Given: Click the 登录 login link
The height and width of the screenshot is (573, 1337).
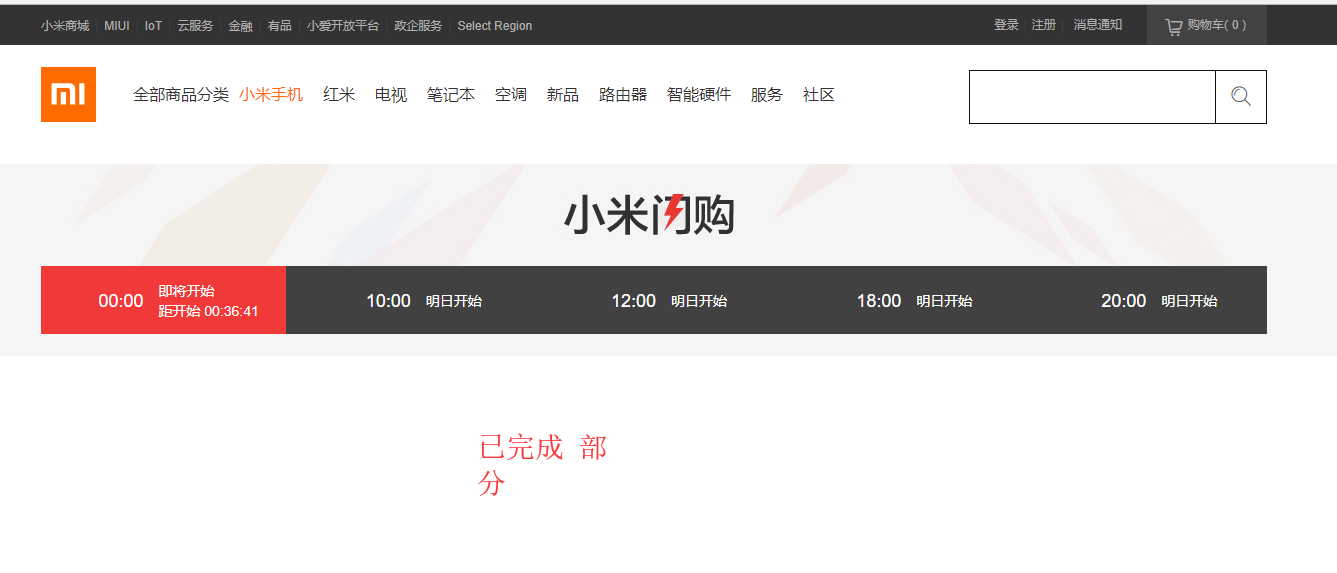Looking at the screenshot, I should [x=1006, y=25].
